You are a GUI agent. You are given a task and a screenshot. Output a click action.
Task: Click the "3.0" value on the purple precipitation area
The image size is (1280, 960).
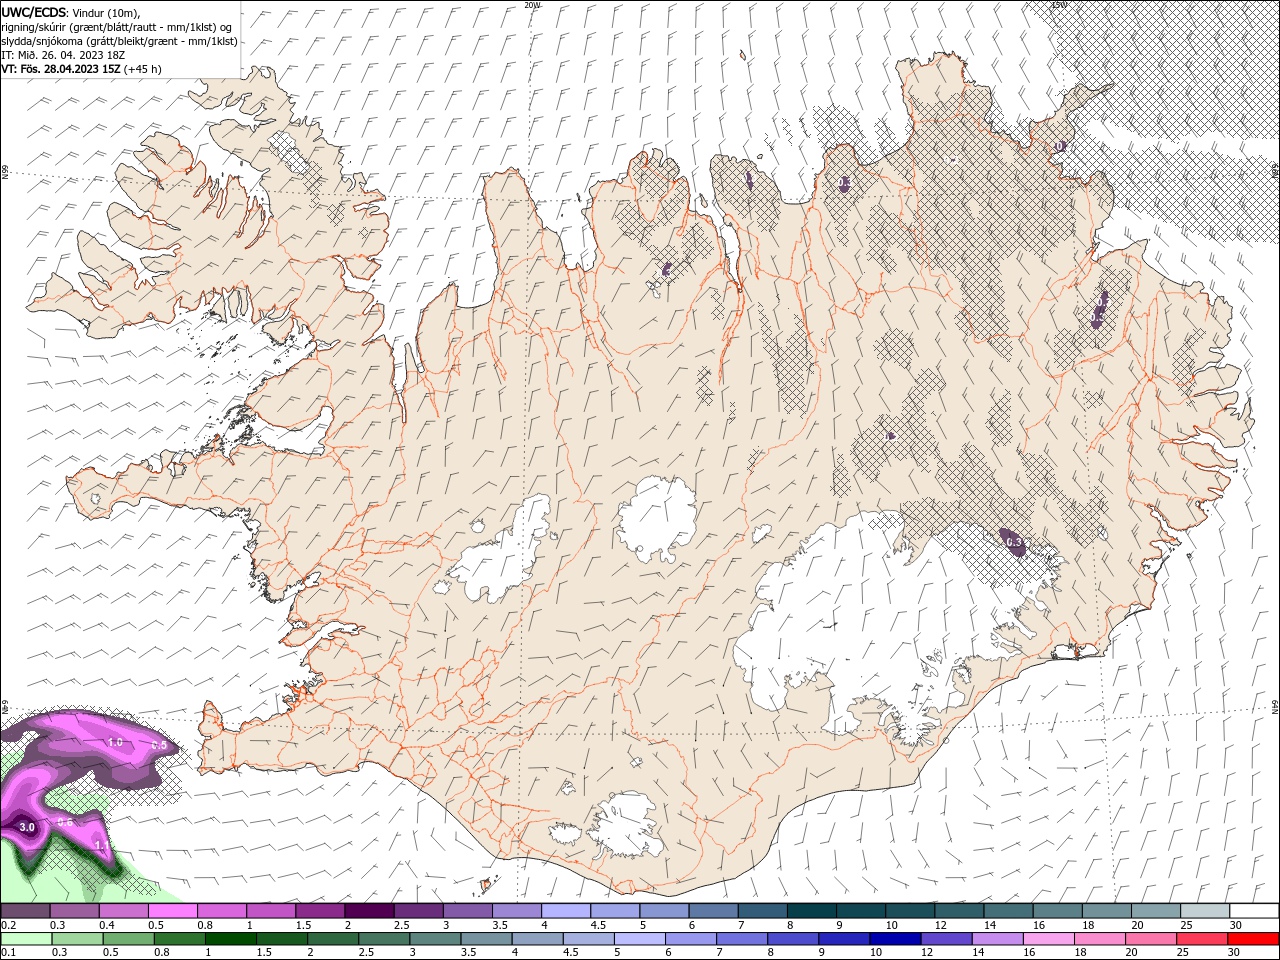(27, 827)
